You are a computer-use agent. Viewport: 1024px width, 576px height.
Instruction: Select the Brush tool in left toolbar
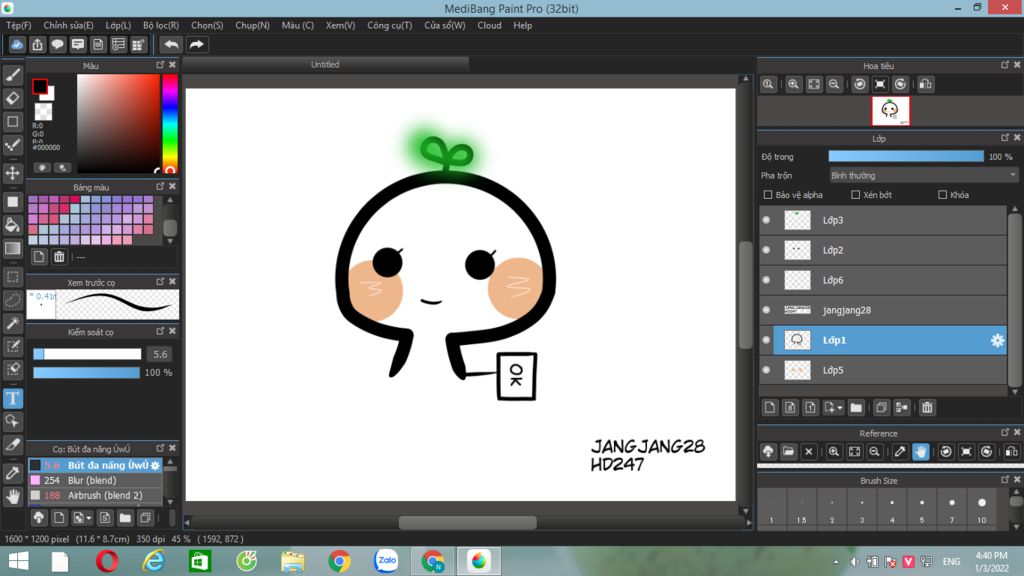pos(12,75)
